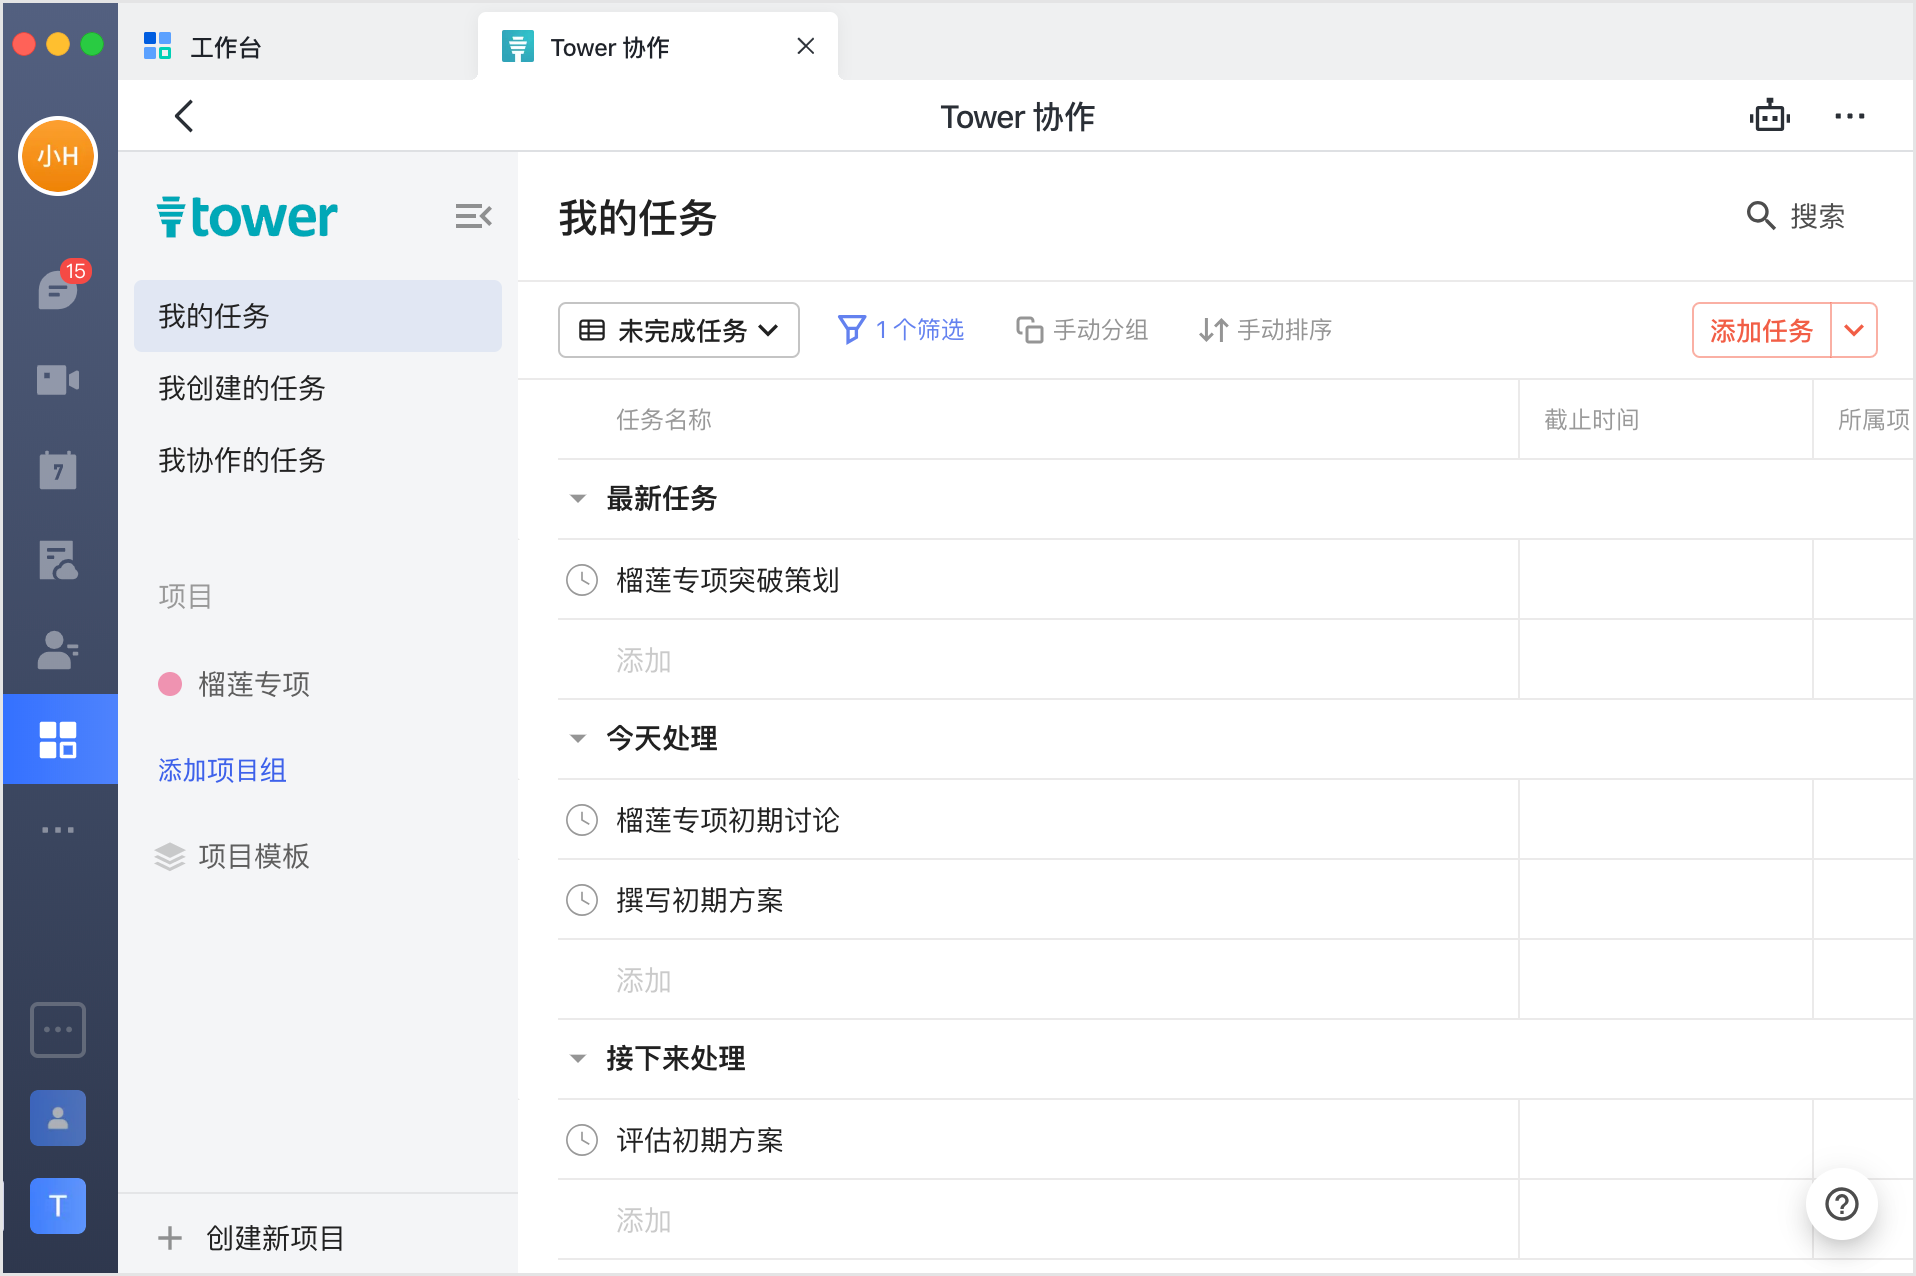Viewport: 1916px width, 1276px height.
Task: Open the 未完成任务 view dropdown
Action: (679, 330)
